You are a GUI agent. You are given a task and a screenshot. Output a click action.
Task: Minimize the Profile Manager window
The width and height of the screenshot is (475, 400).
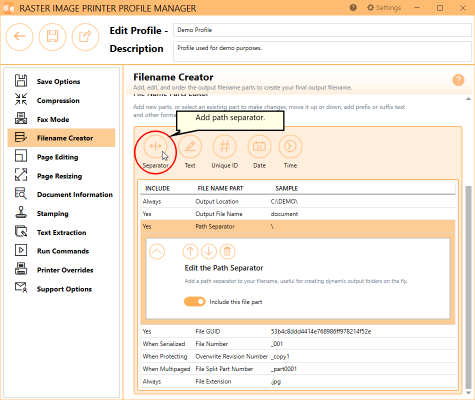[x=417, y=8]
